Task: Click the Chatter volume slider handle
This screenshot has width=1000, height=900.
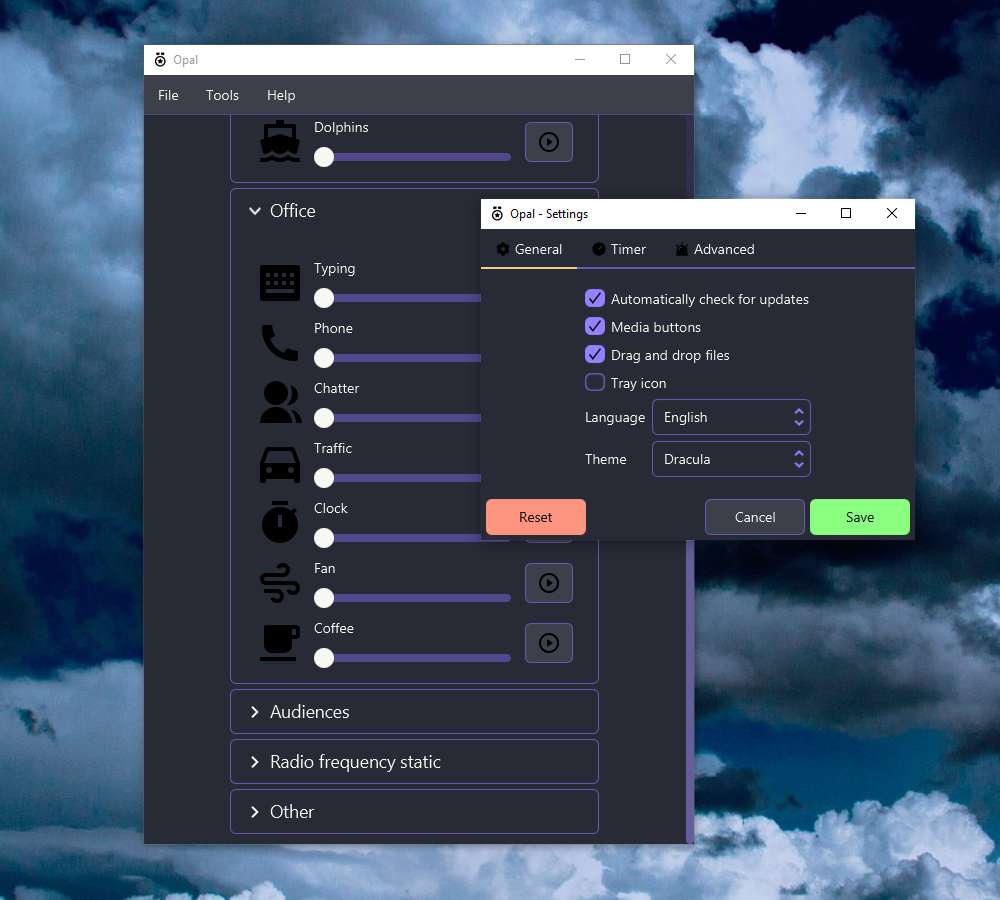Action: point(324,418)
